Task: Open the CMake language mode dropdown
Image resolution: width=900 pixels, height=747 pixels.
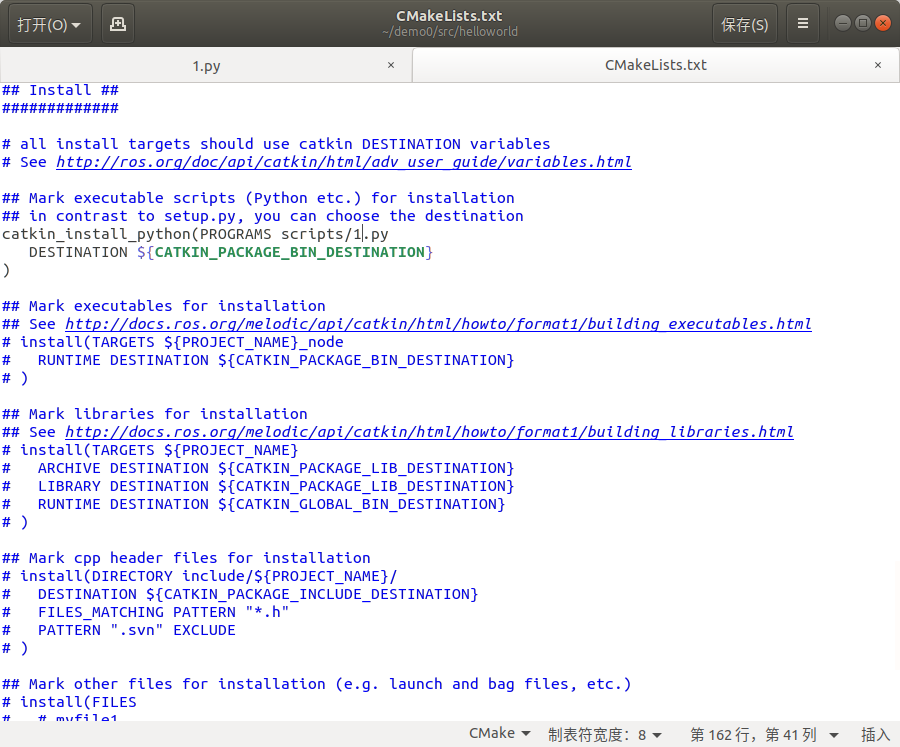Action: click(x=498, y=733)
